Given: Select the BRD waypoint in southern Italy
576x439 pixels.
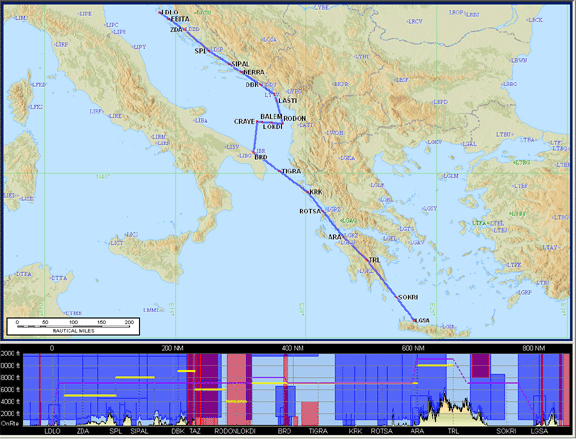Looking at the screenshot, I should tap(261, 157).
